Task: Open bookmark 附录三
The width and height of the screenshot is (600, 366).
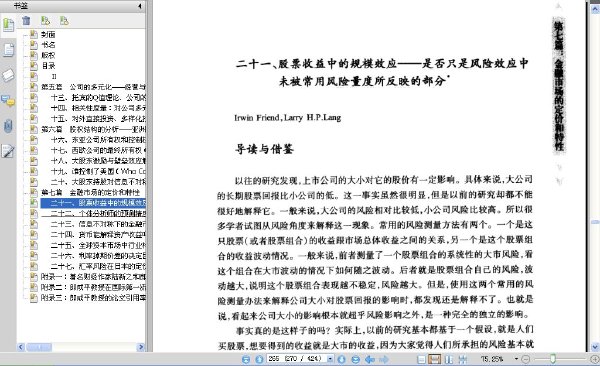Action: (x=93, y=297)
